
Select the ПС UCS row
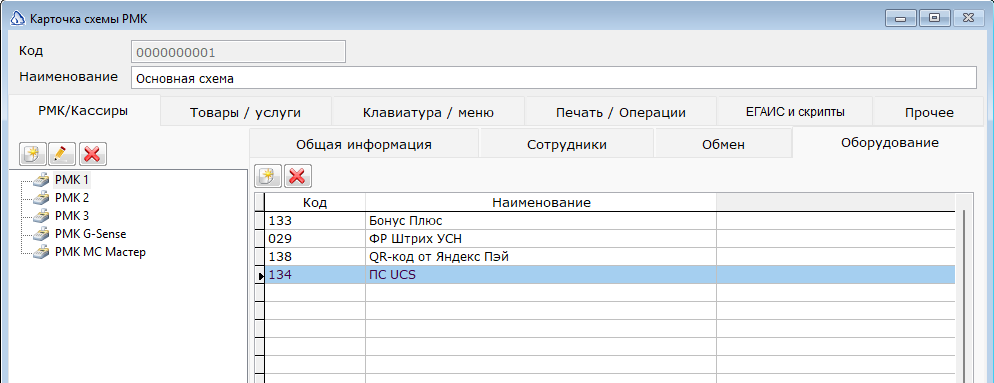[610, 275]
